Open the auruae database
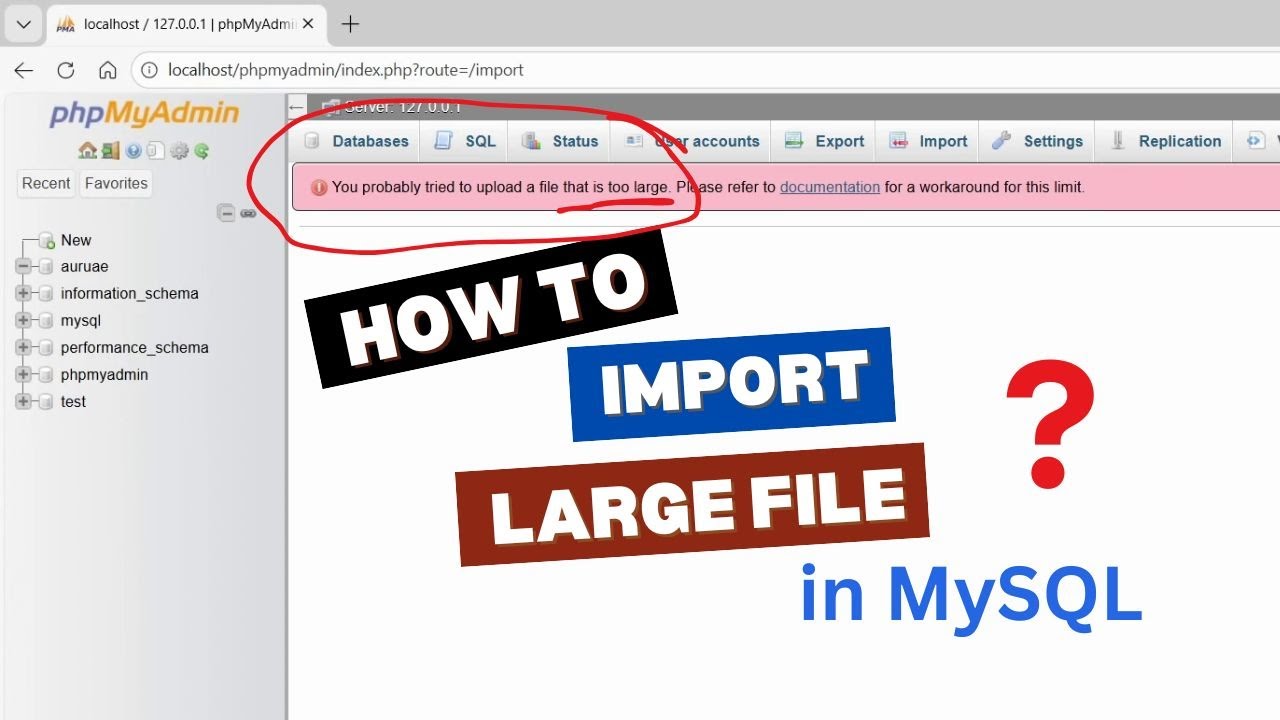Viewport: 1280px width, 720px height. [84, 267]
